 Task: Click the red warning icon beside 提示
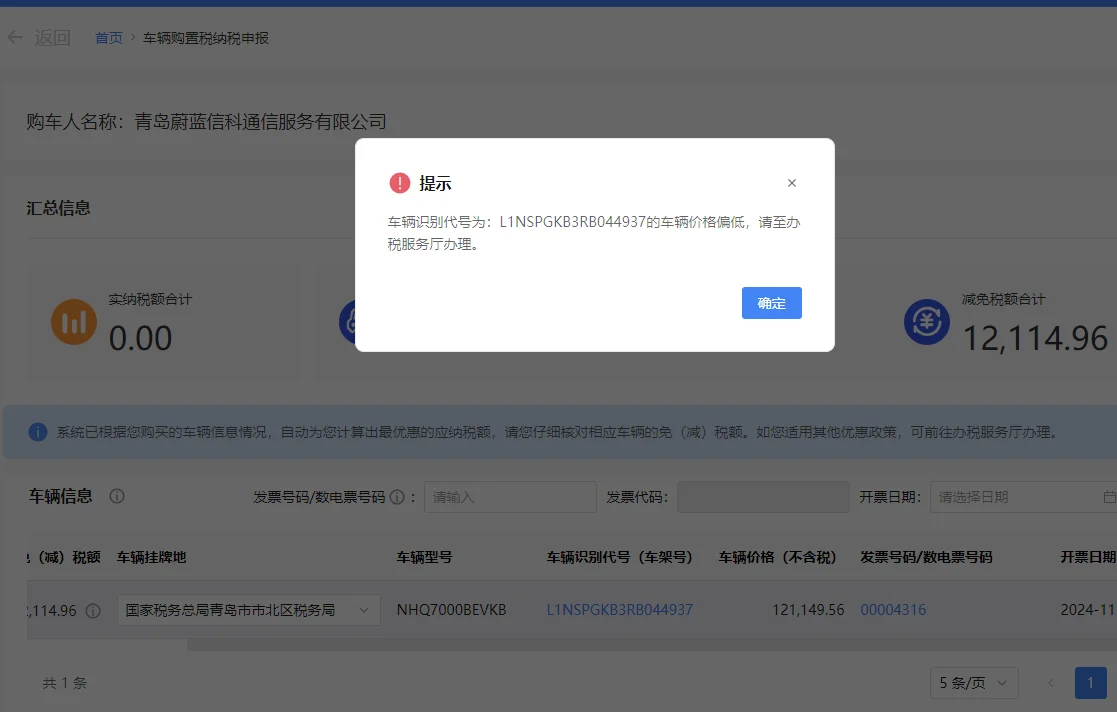400,183
